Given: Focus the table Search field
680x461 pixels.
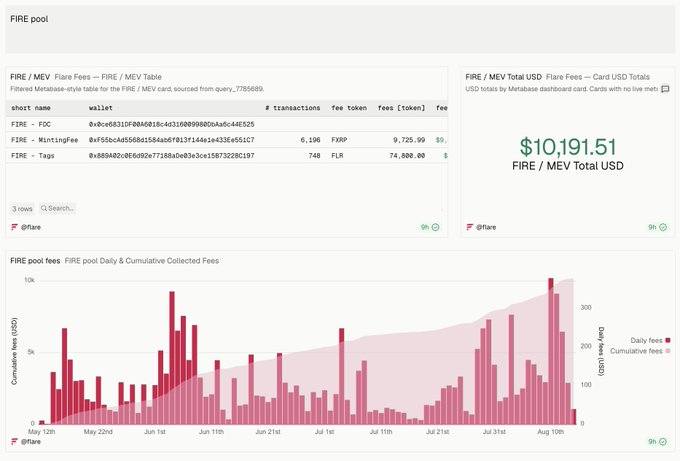Looking at the screenshot, I should (58, 208).
